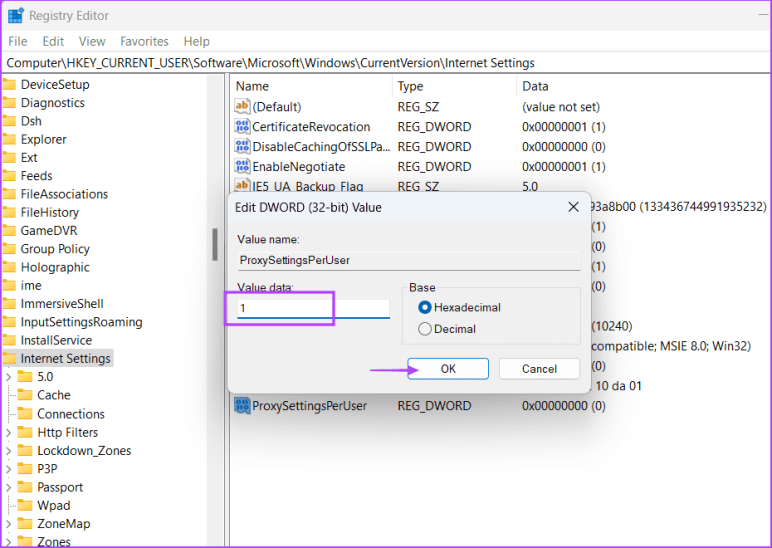Close the Edit DWORD dialog
772x548 pixels.
574,207
